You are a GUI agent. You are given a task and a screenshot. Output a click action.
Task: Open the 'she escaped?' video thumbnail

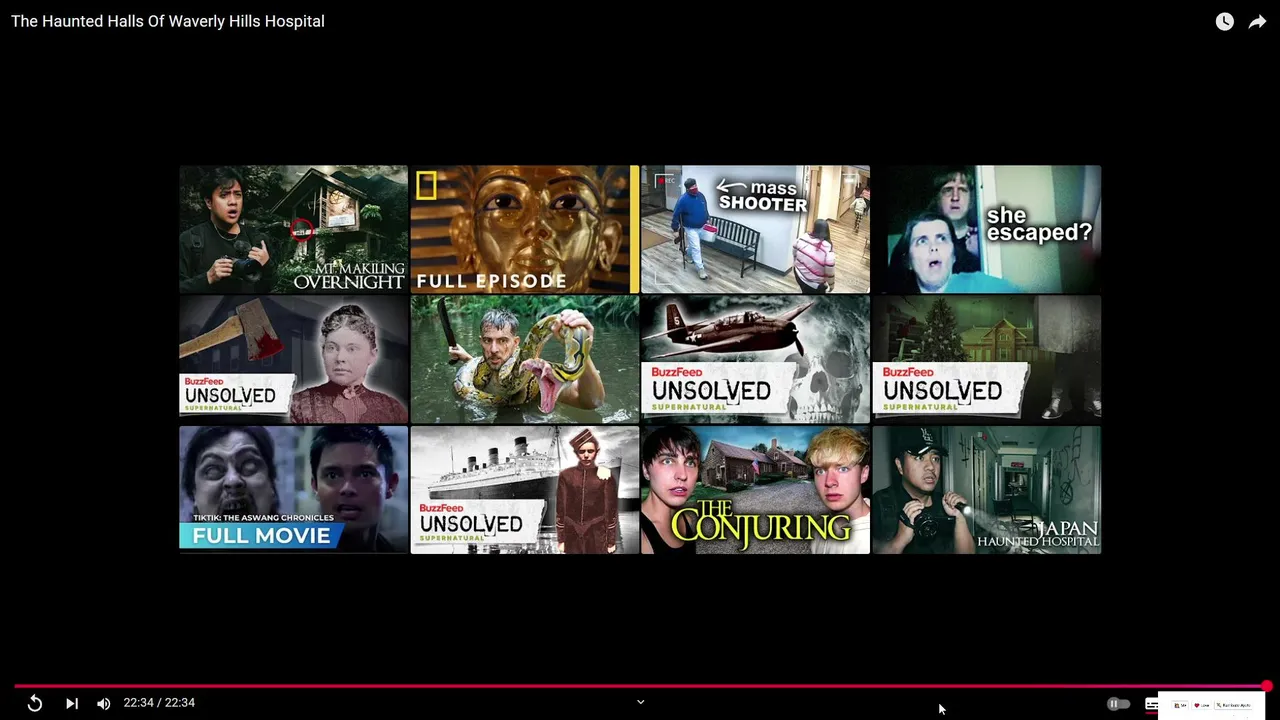[x=987, y=229]
